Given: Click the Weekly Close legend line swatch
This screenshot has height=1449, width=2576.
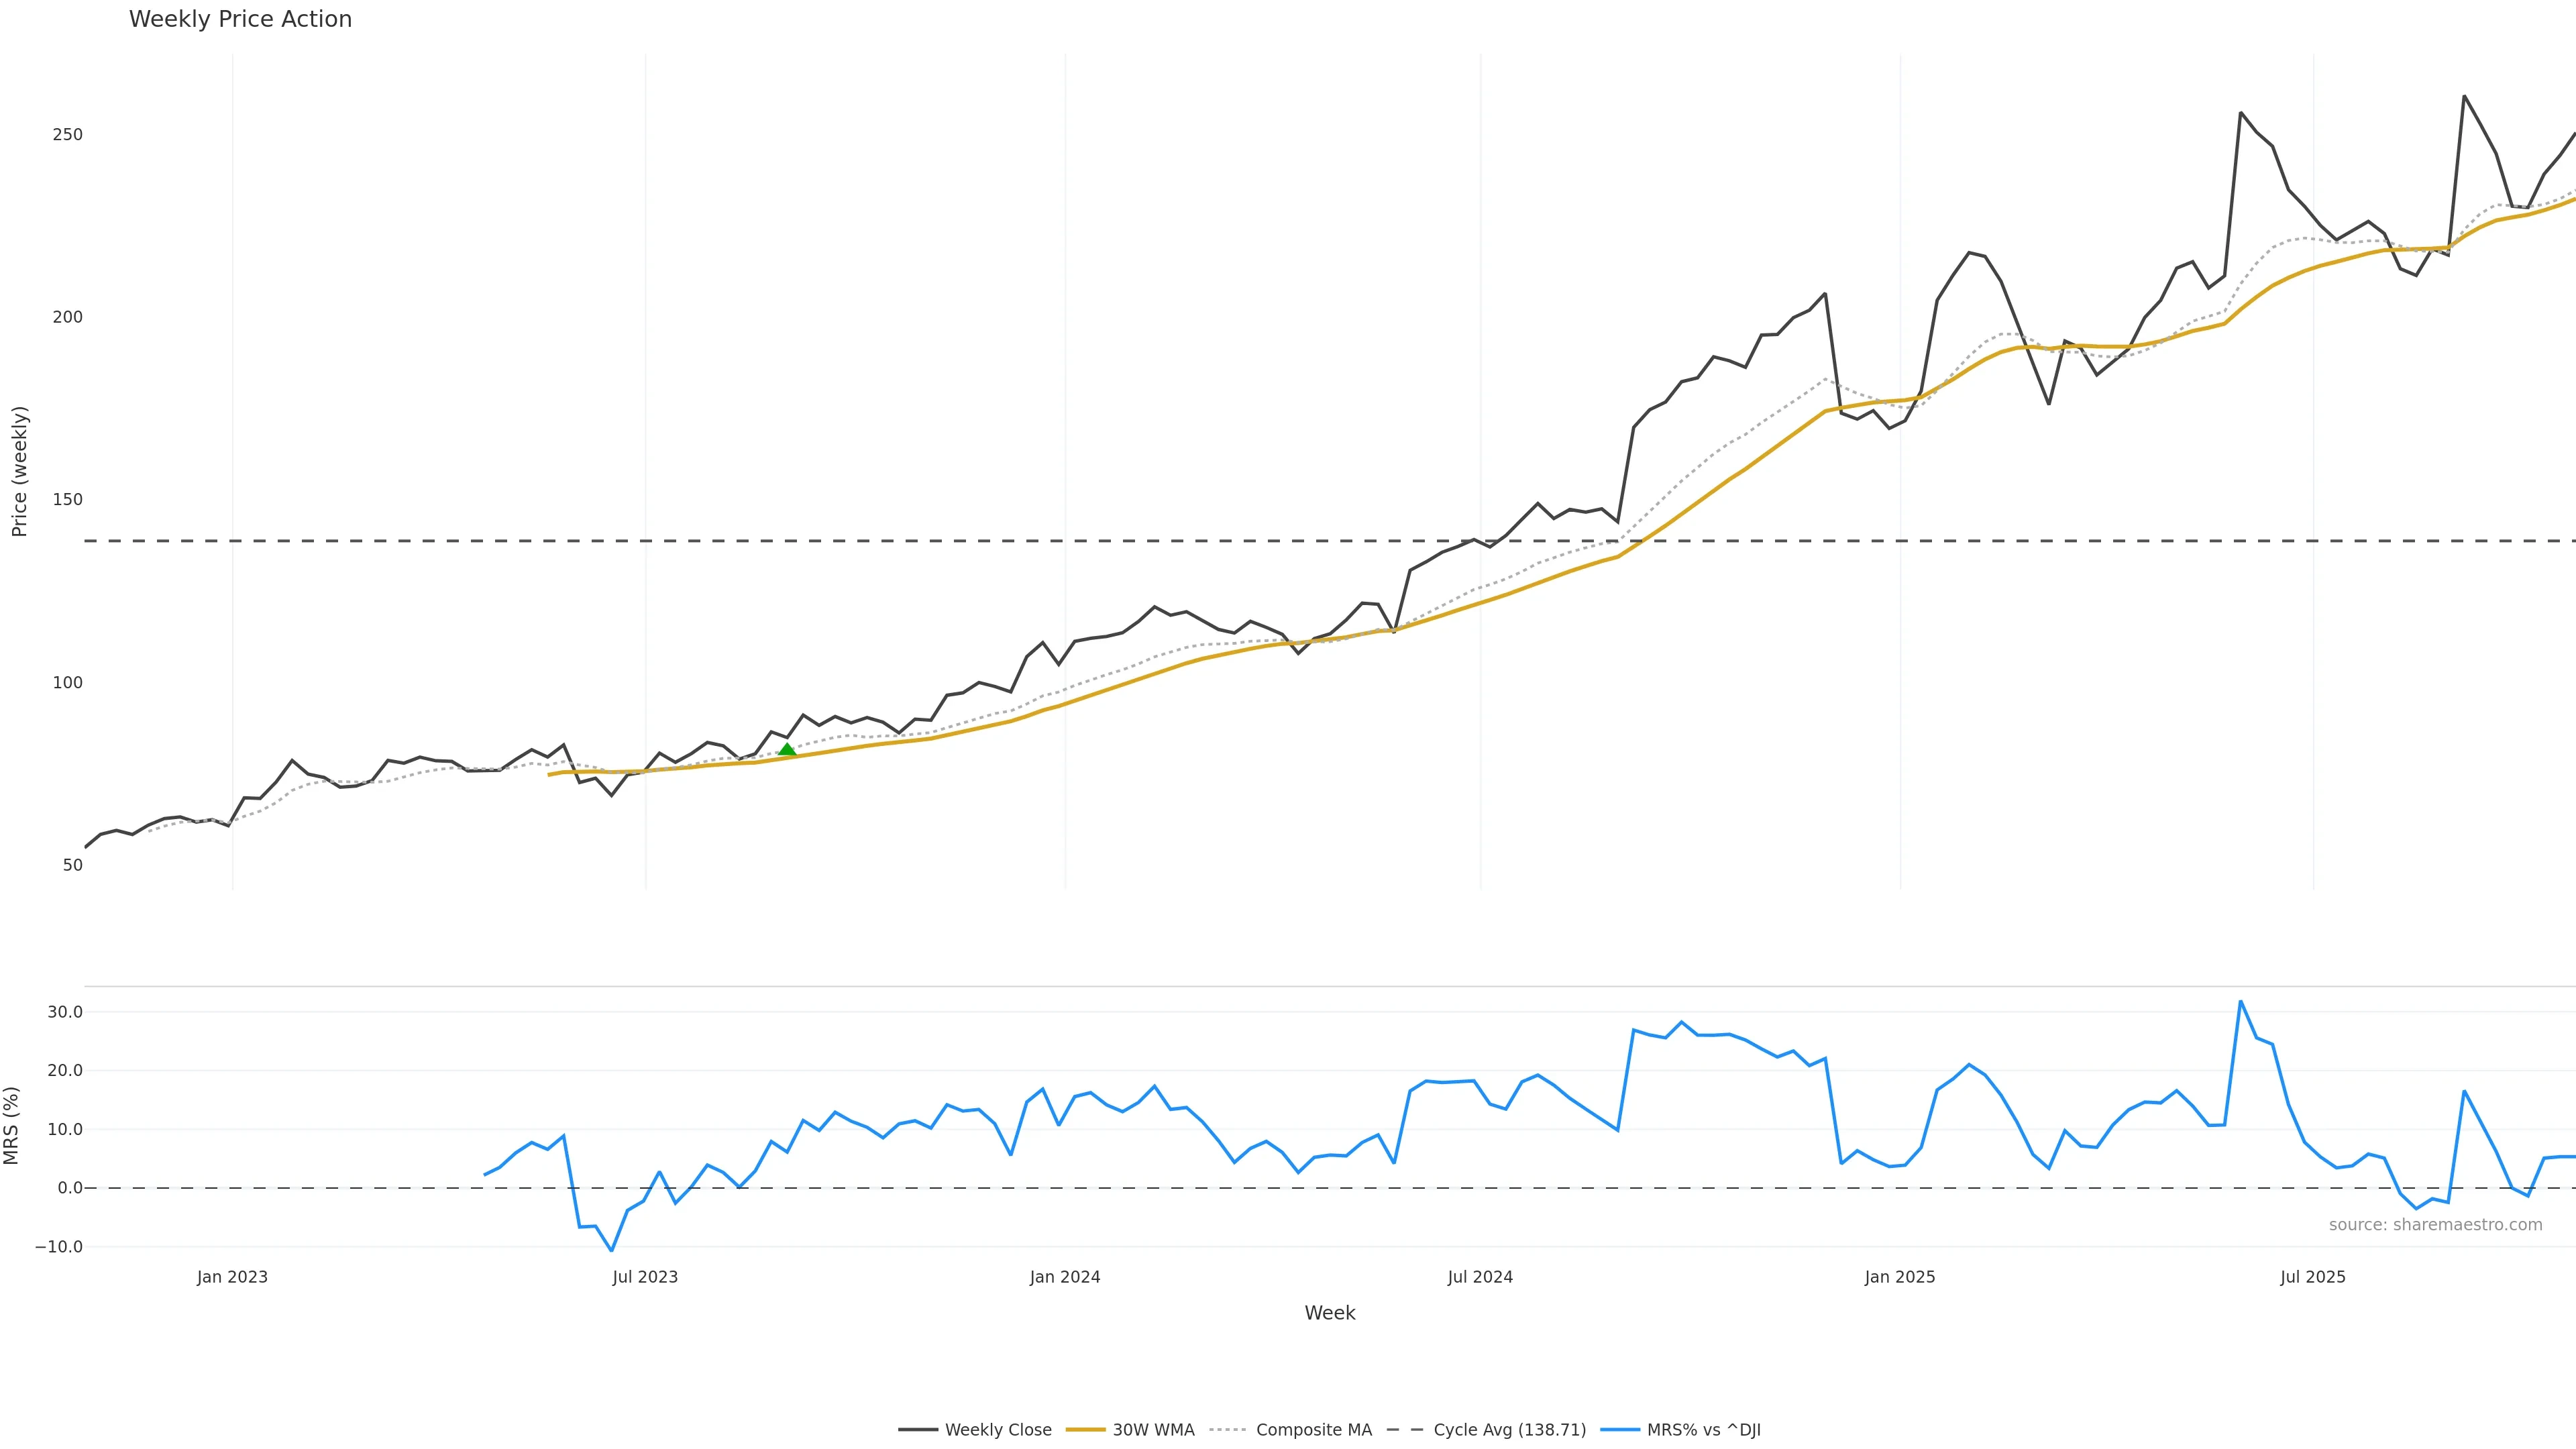Looking at the screenshot, I should [917, 1430].
